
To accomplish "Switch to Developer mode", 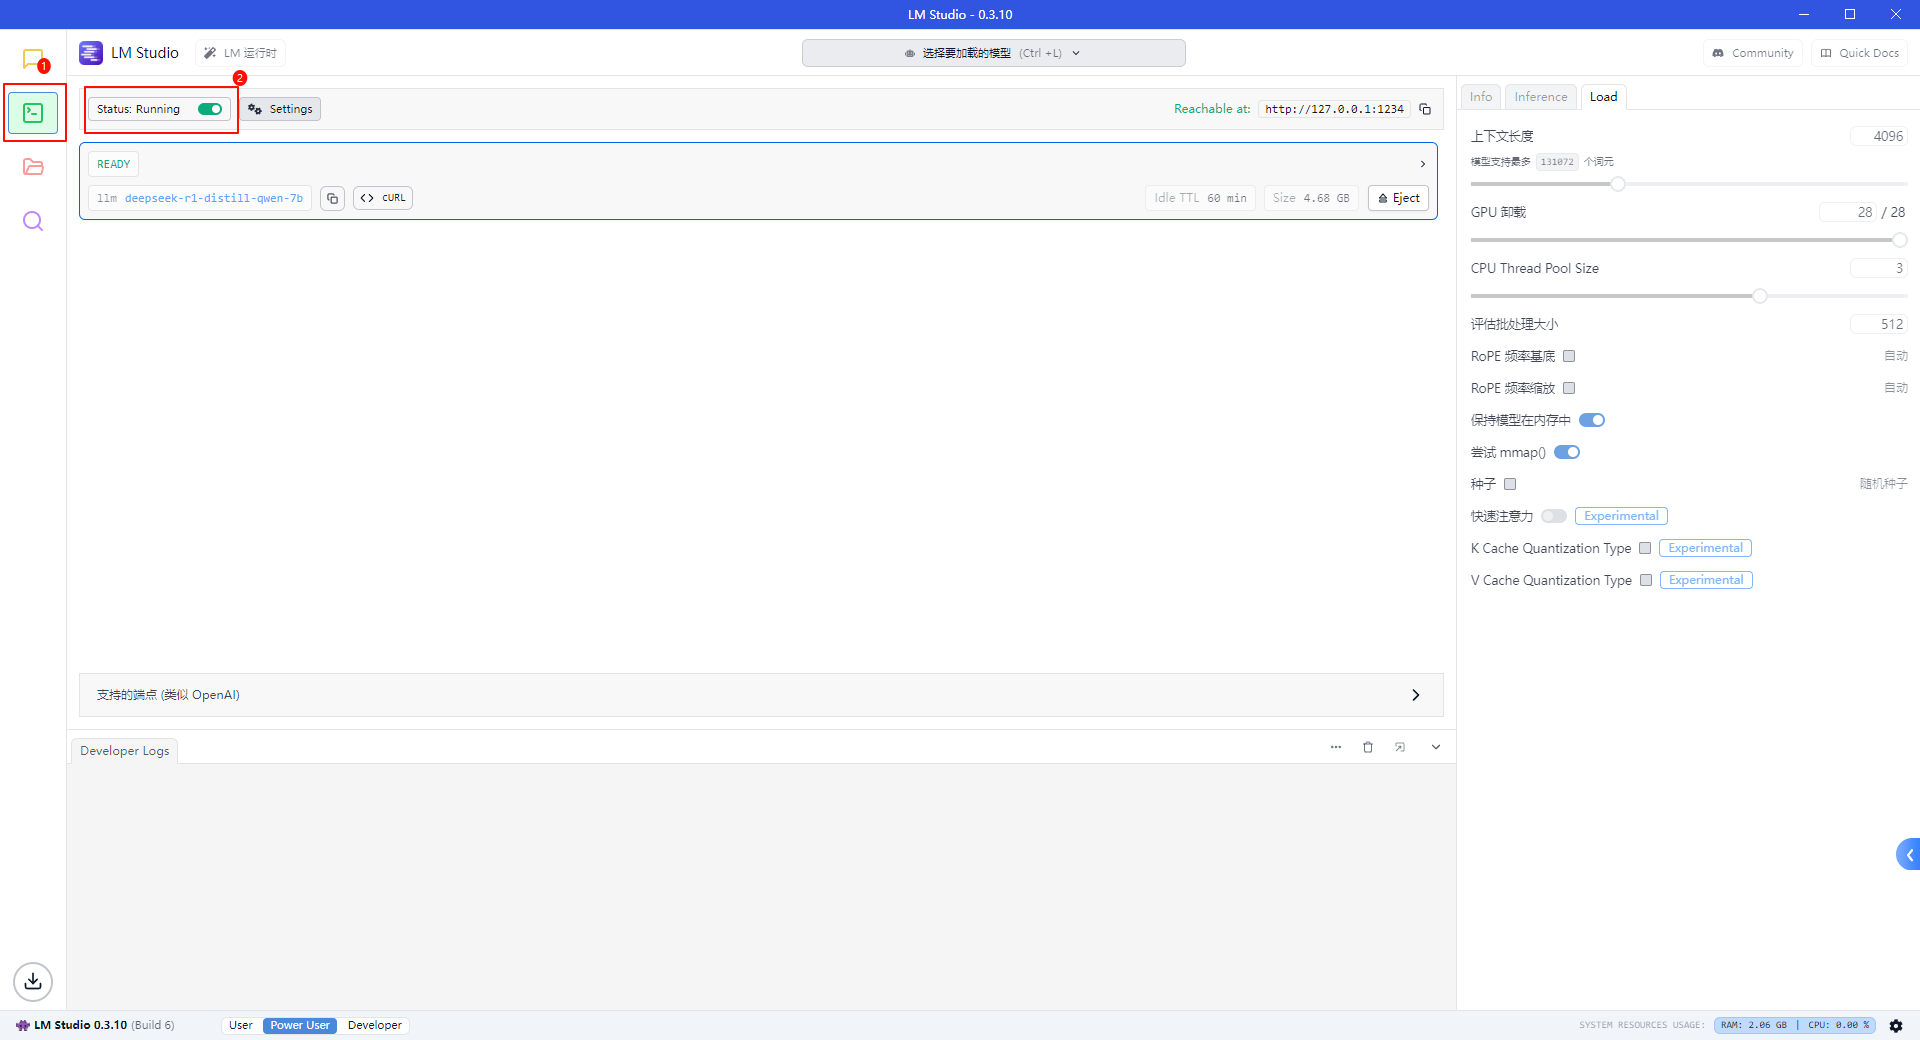I will 374,1025.
